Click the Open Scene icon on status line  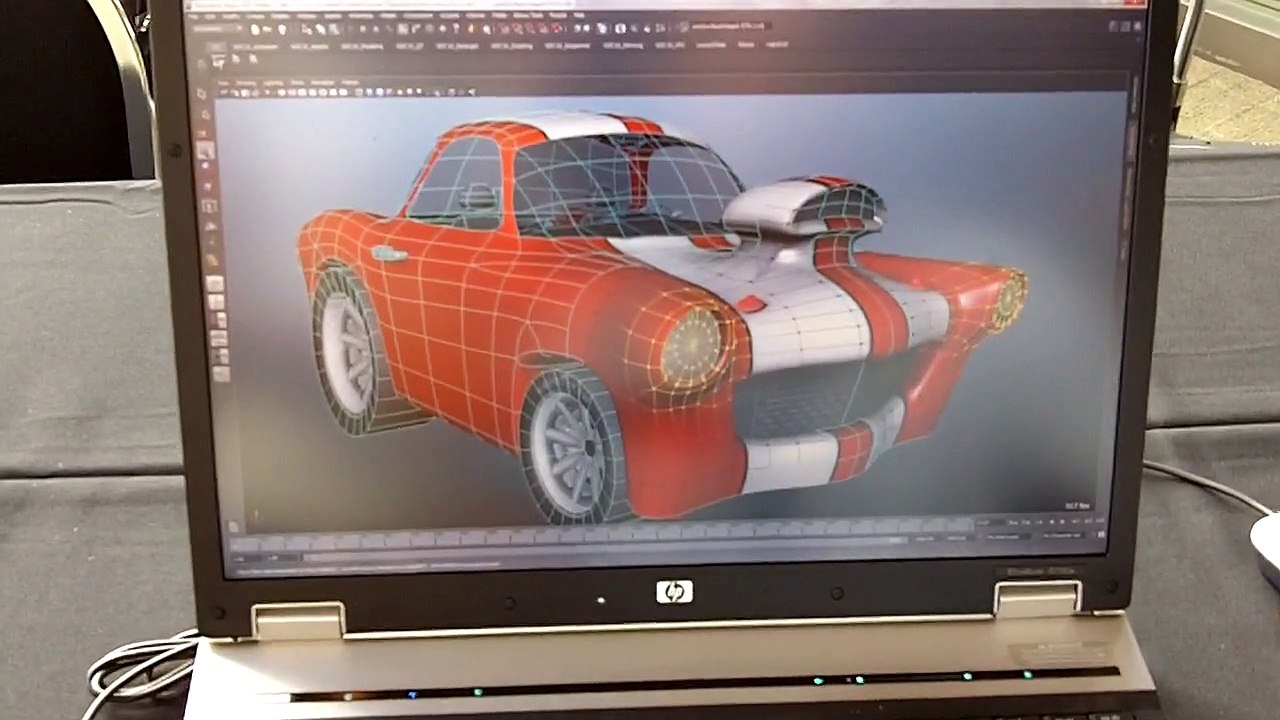(x=266, y=29)
